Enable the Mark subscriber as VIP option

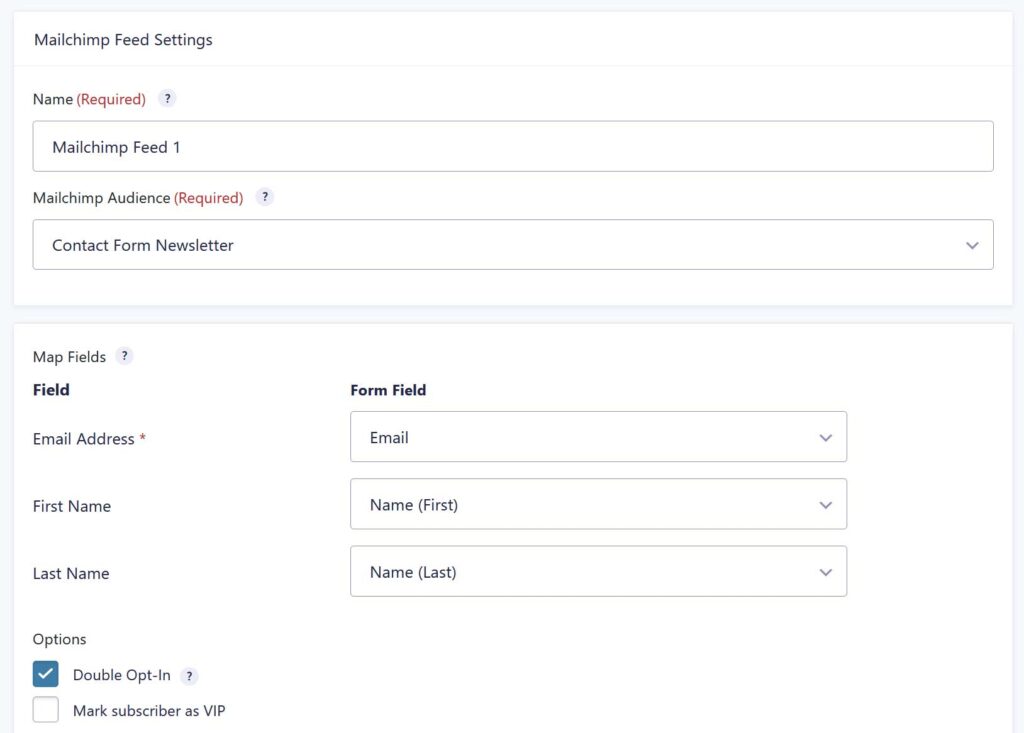[x=45, y=709]
